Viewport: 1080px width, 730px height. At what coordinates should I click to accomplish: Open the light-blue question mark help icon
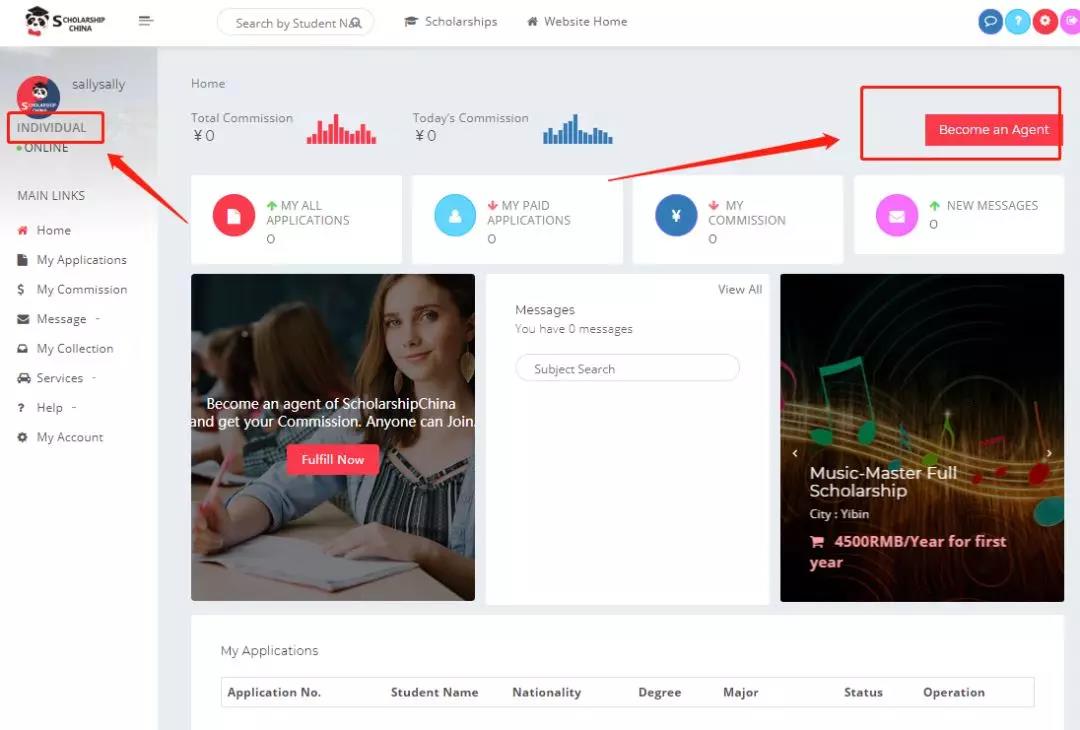[x=1017, y=21]
